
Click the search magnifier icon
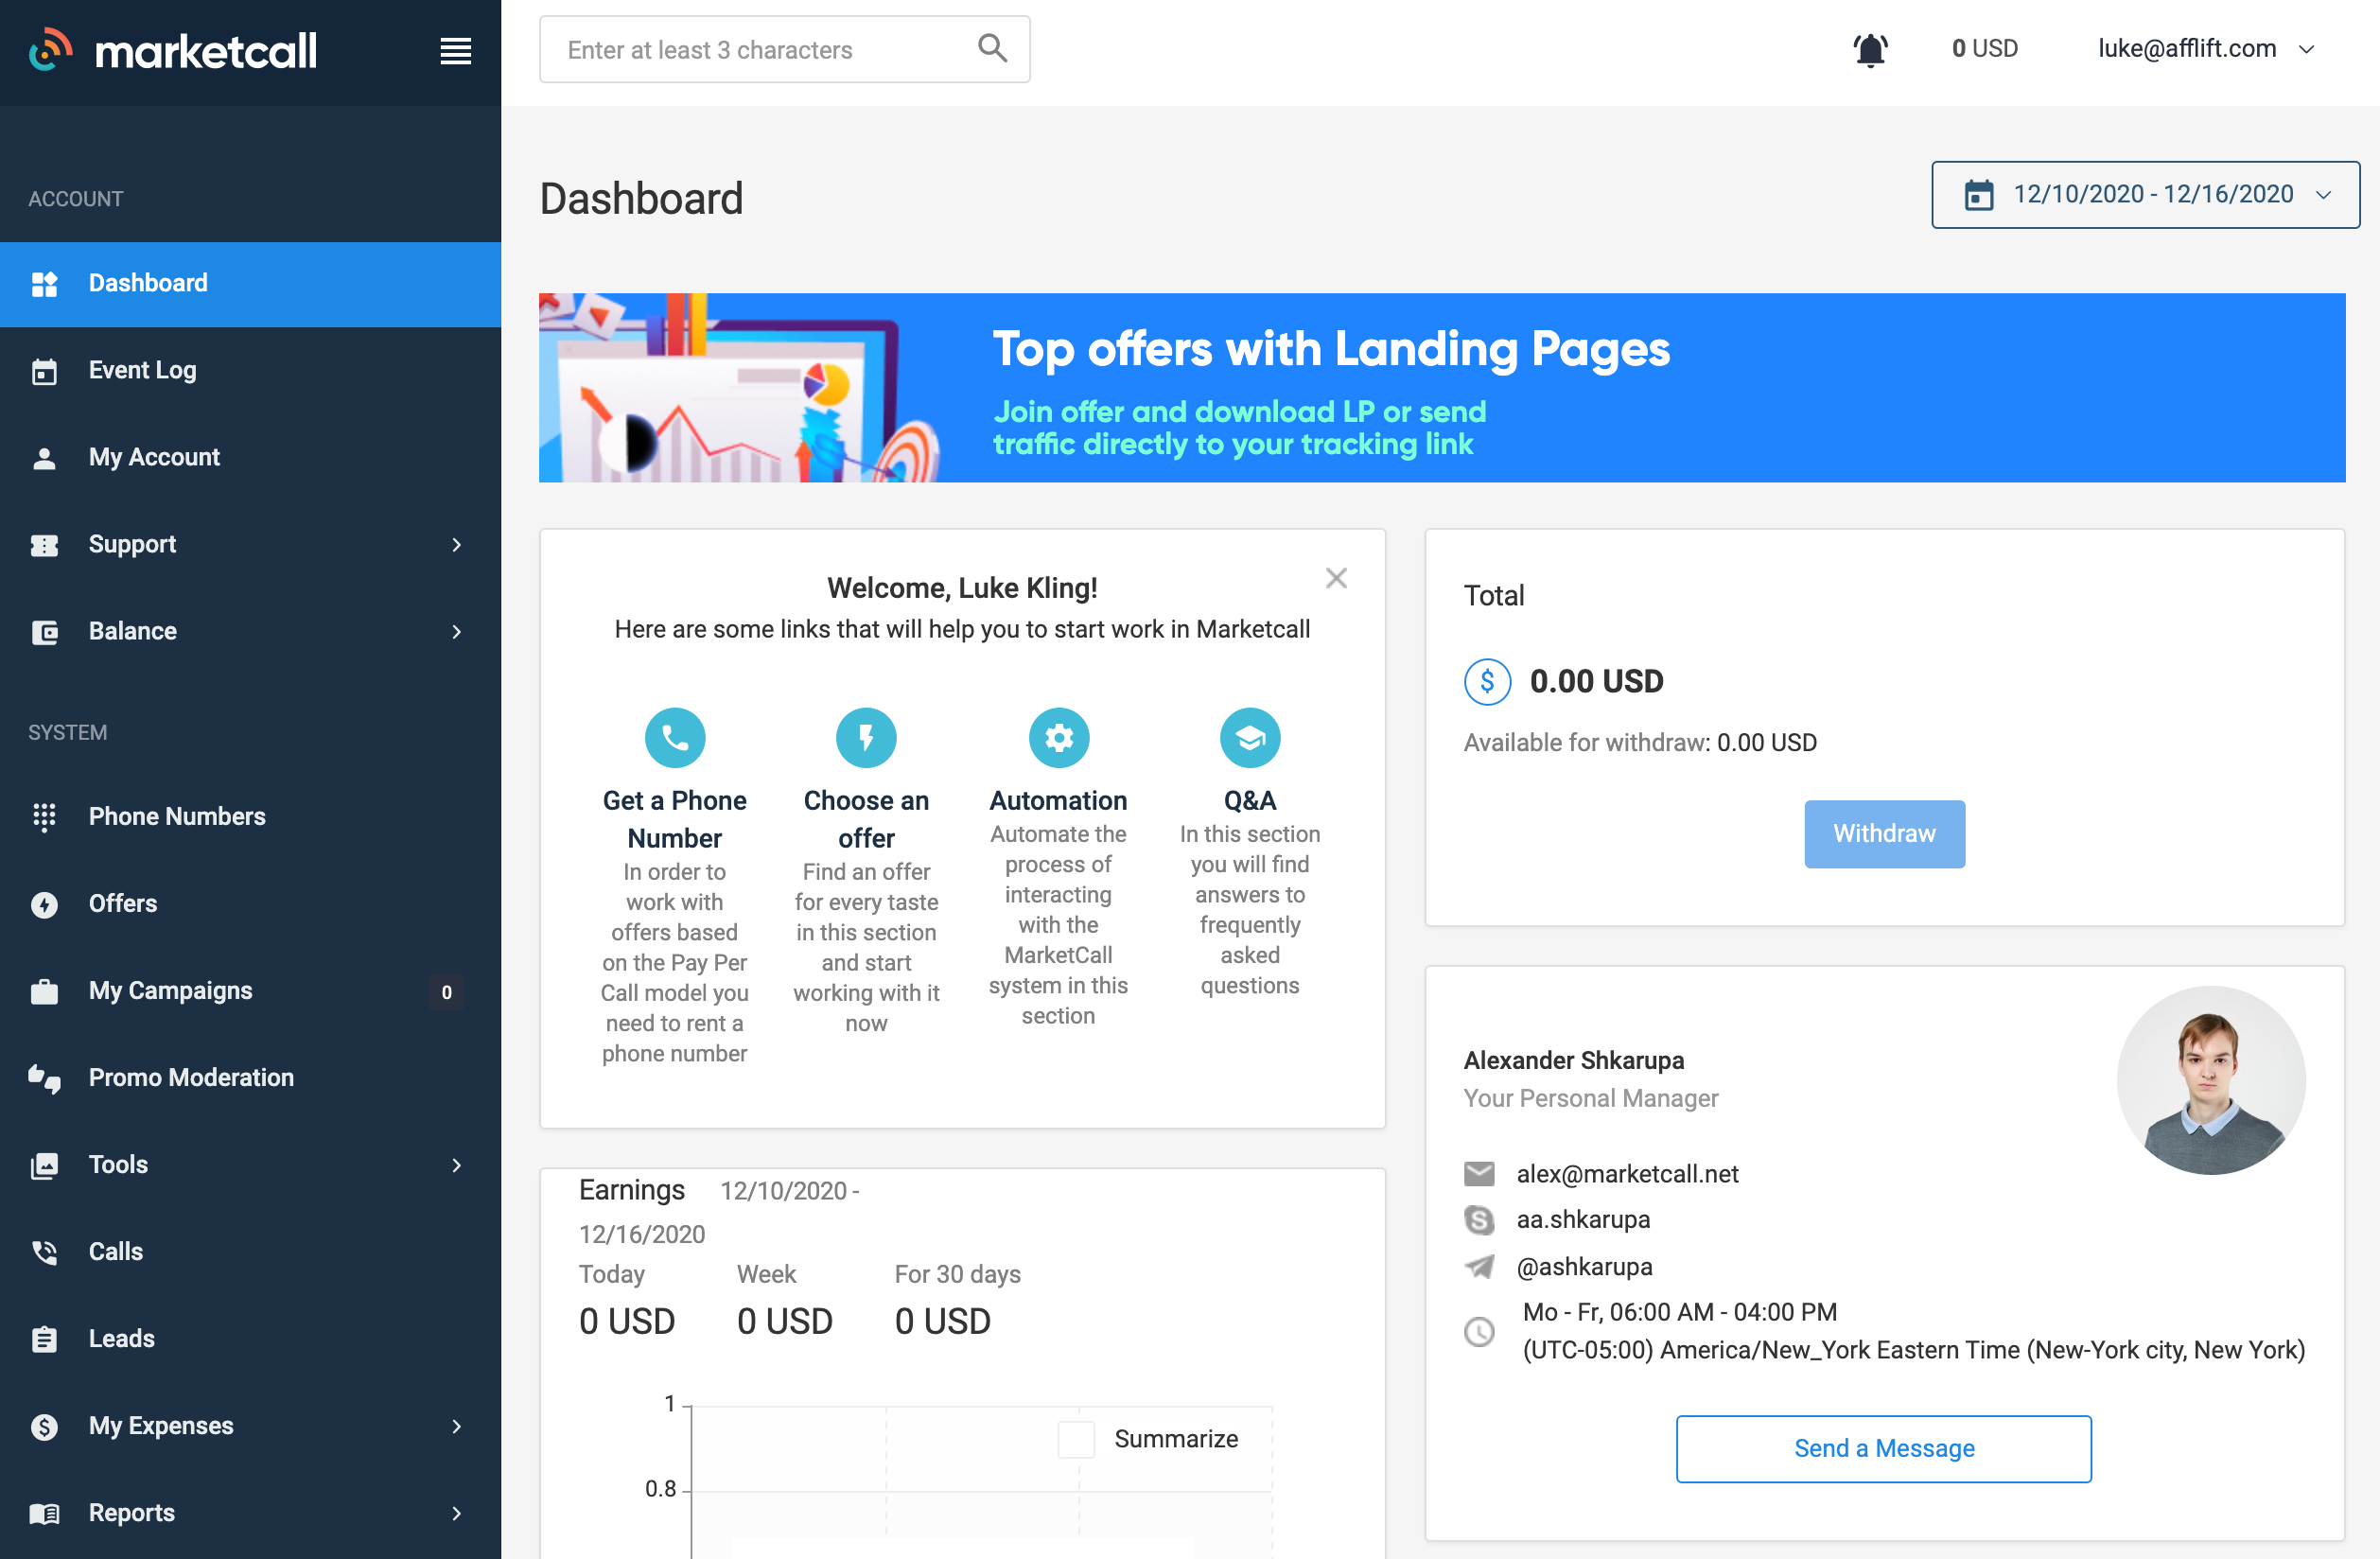(x=991, y=48)
